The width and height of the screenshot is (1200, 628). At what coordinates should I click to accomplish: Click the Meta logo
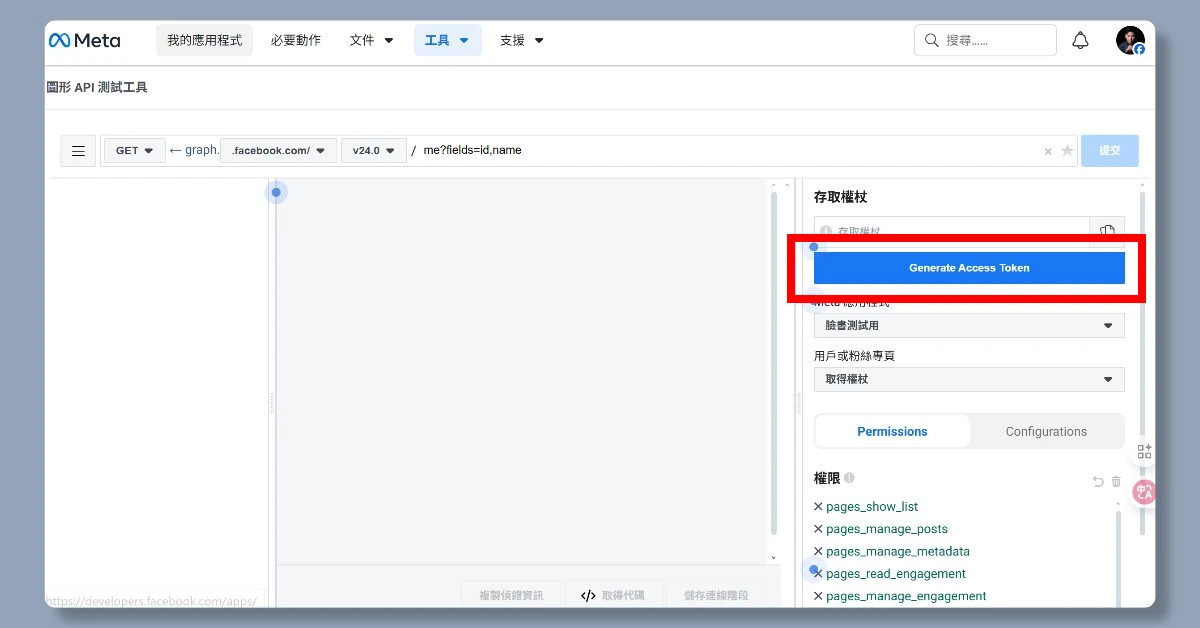point(84,40)
